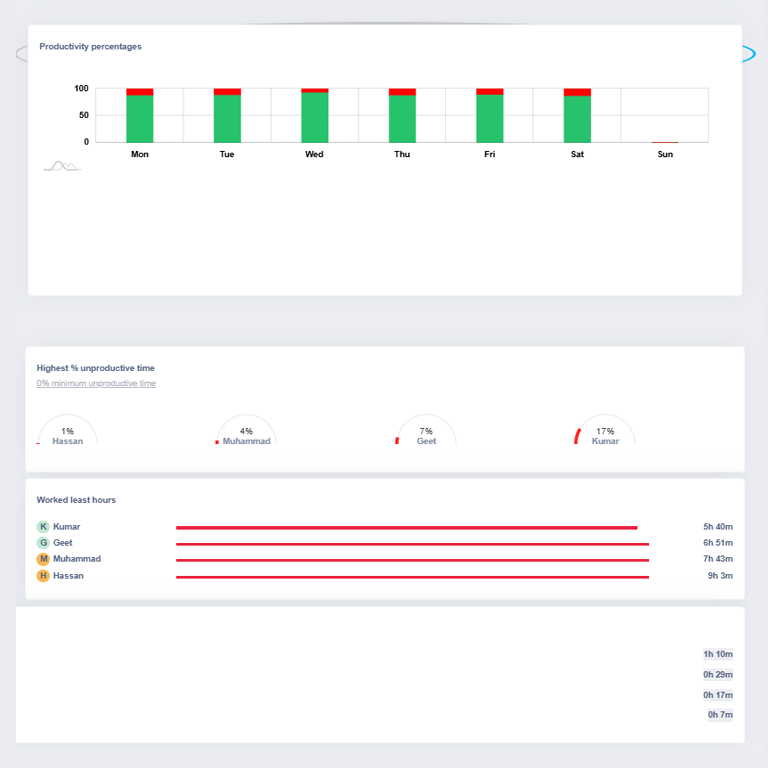Select Kumar's 17% unproductive gauge

605,430
